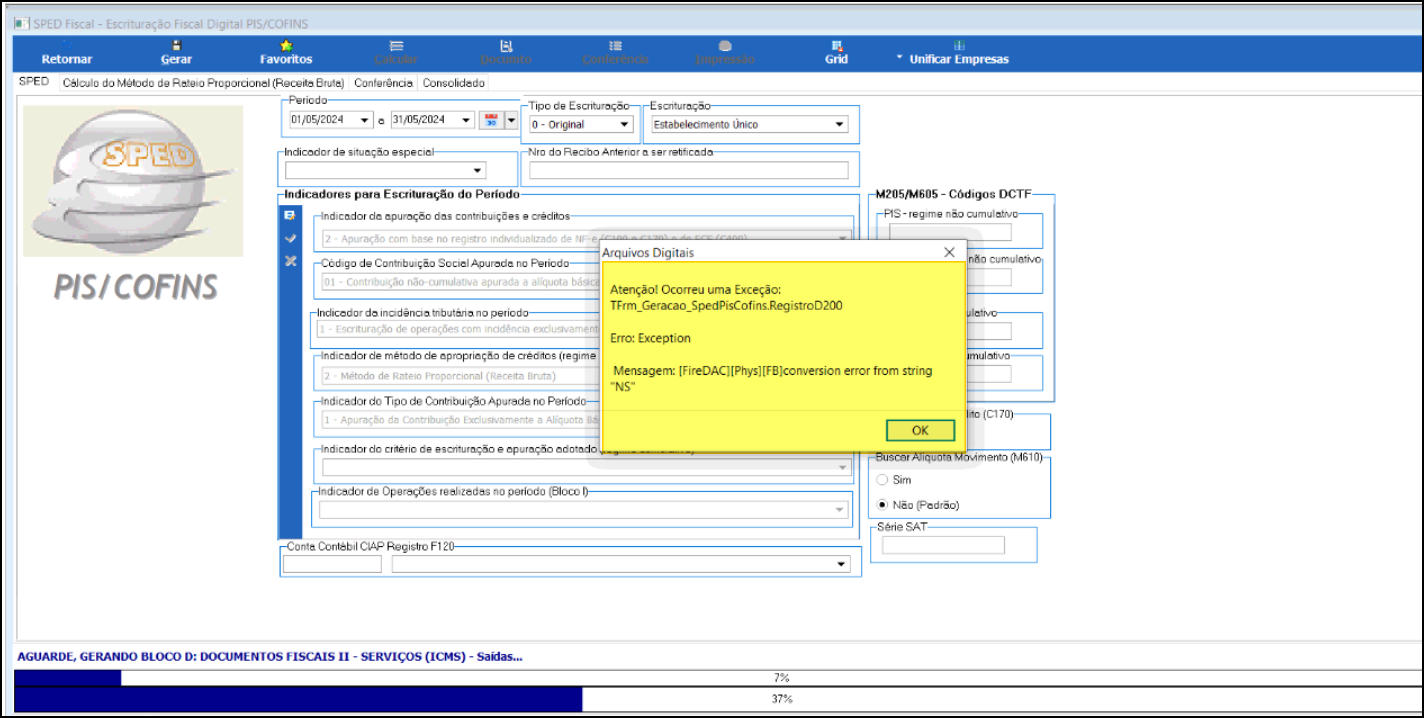The width and height of the screenshot is (1424, 718).
Task: Switch to the SPED tab
Action: pos(34,83)
